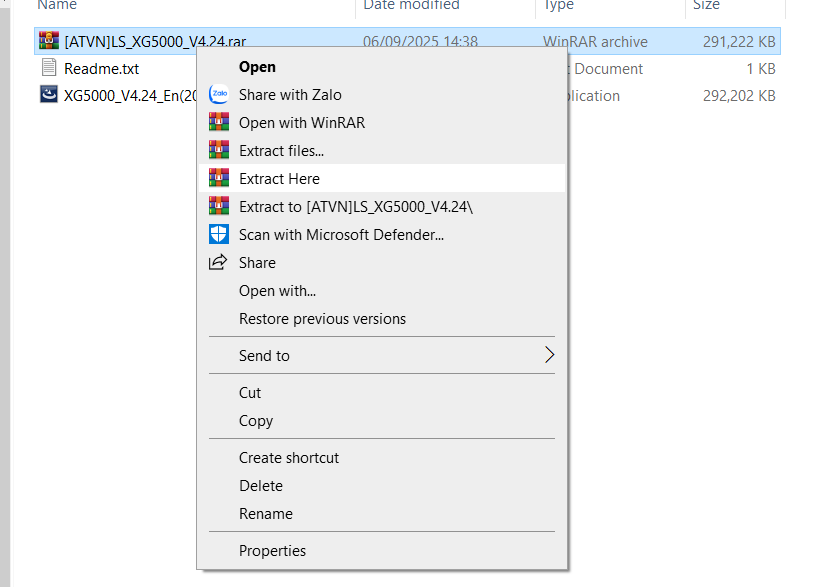Click the Microsoft Defender shield icon
The image size is (819, 587).
tap(219, 234)
